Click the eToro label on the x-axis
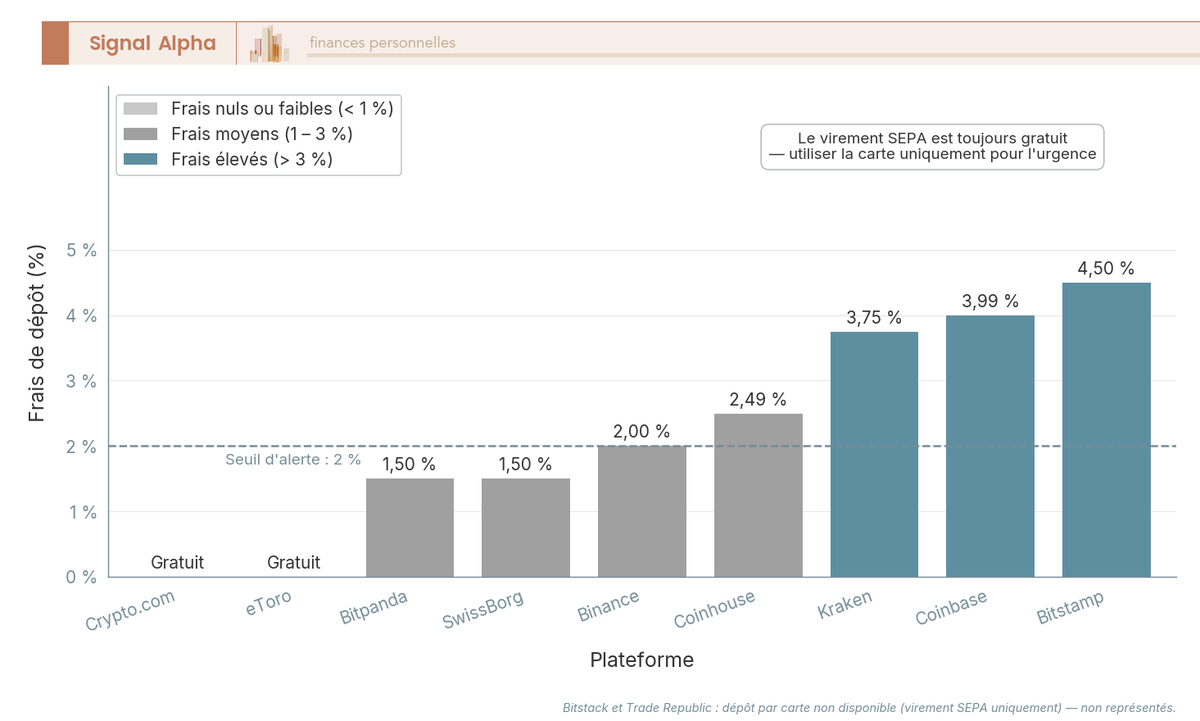The width and height of the screenshot is (1200, 721). pyautogui.click(x=268, y=605)
